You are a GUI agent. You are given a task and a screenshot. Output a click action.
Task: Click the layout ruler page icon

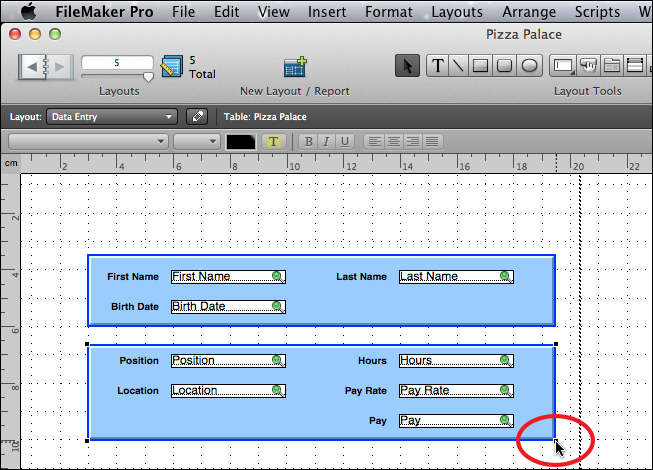click(x=172, y=66)
